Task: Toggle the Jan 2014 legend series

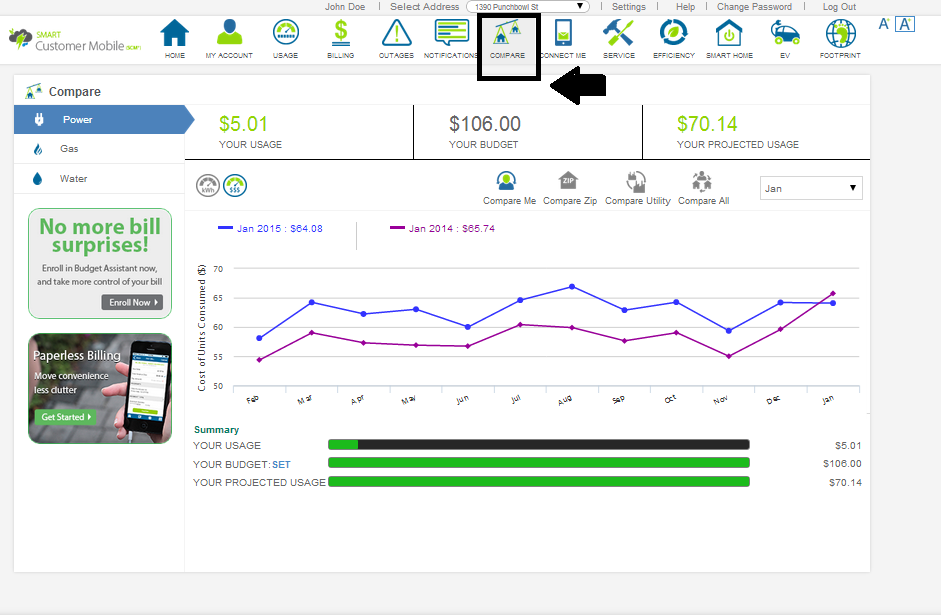Action: [x=441, y=228]
